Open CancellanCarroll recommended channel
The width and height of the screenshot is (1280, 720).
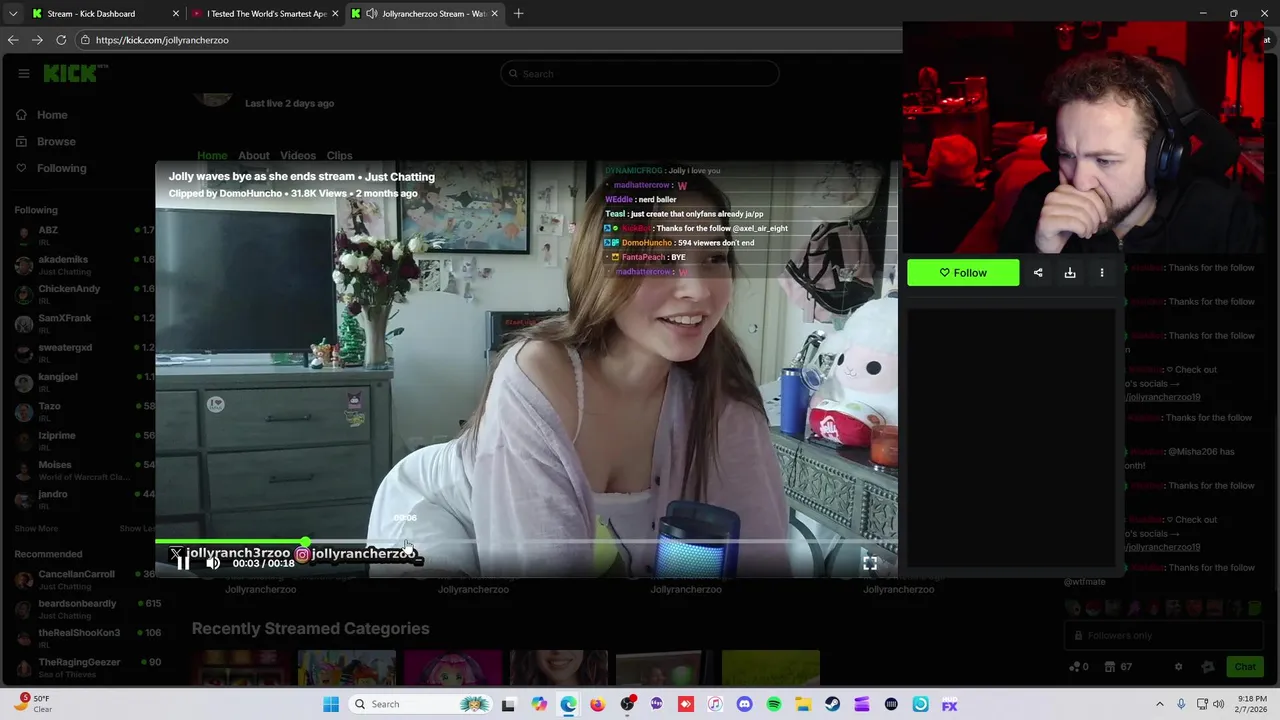pos(85,579)
